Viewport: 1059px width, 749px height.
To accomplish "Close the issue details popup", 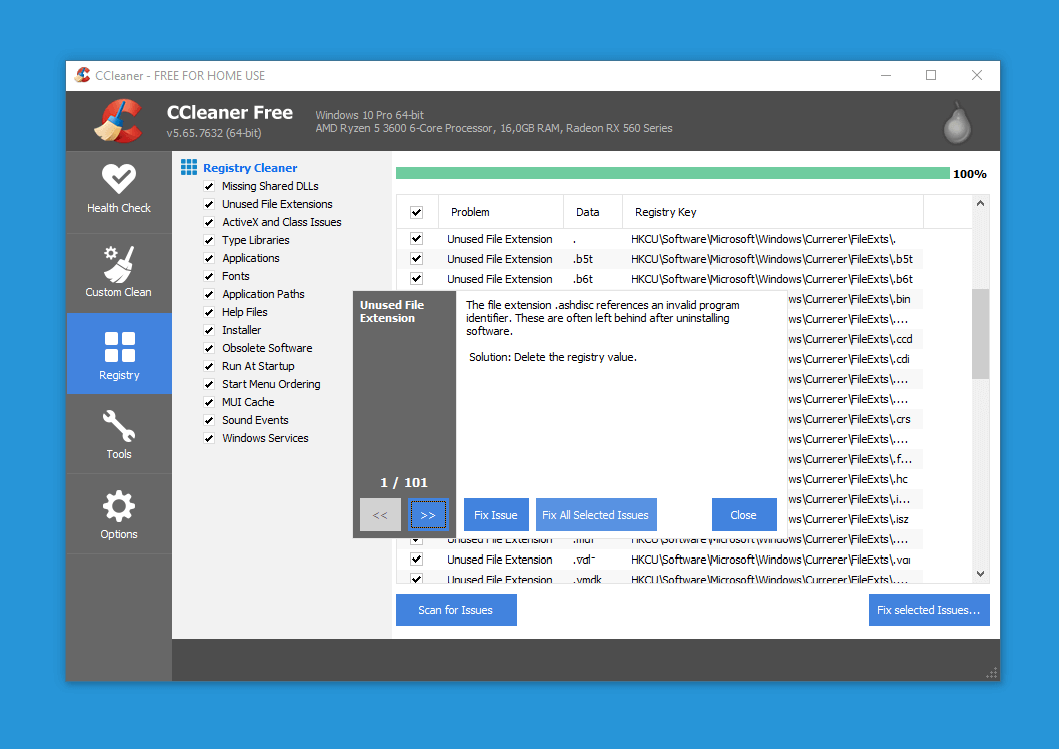I will click(744, 515).
